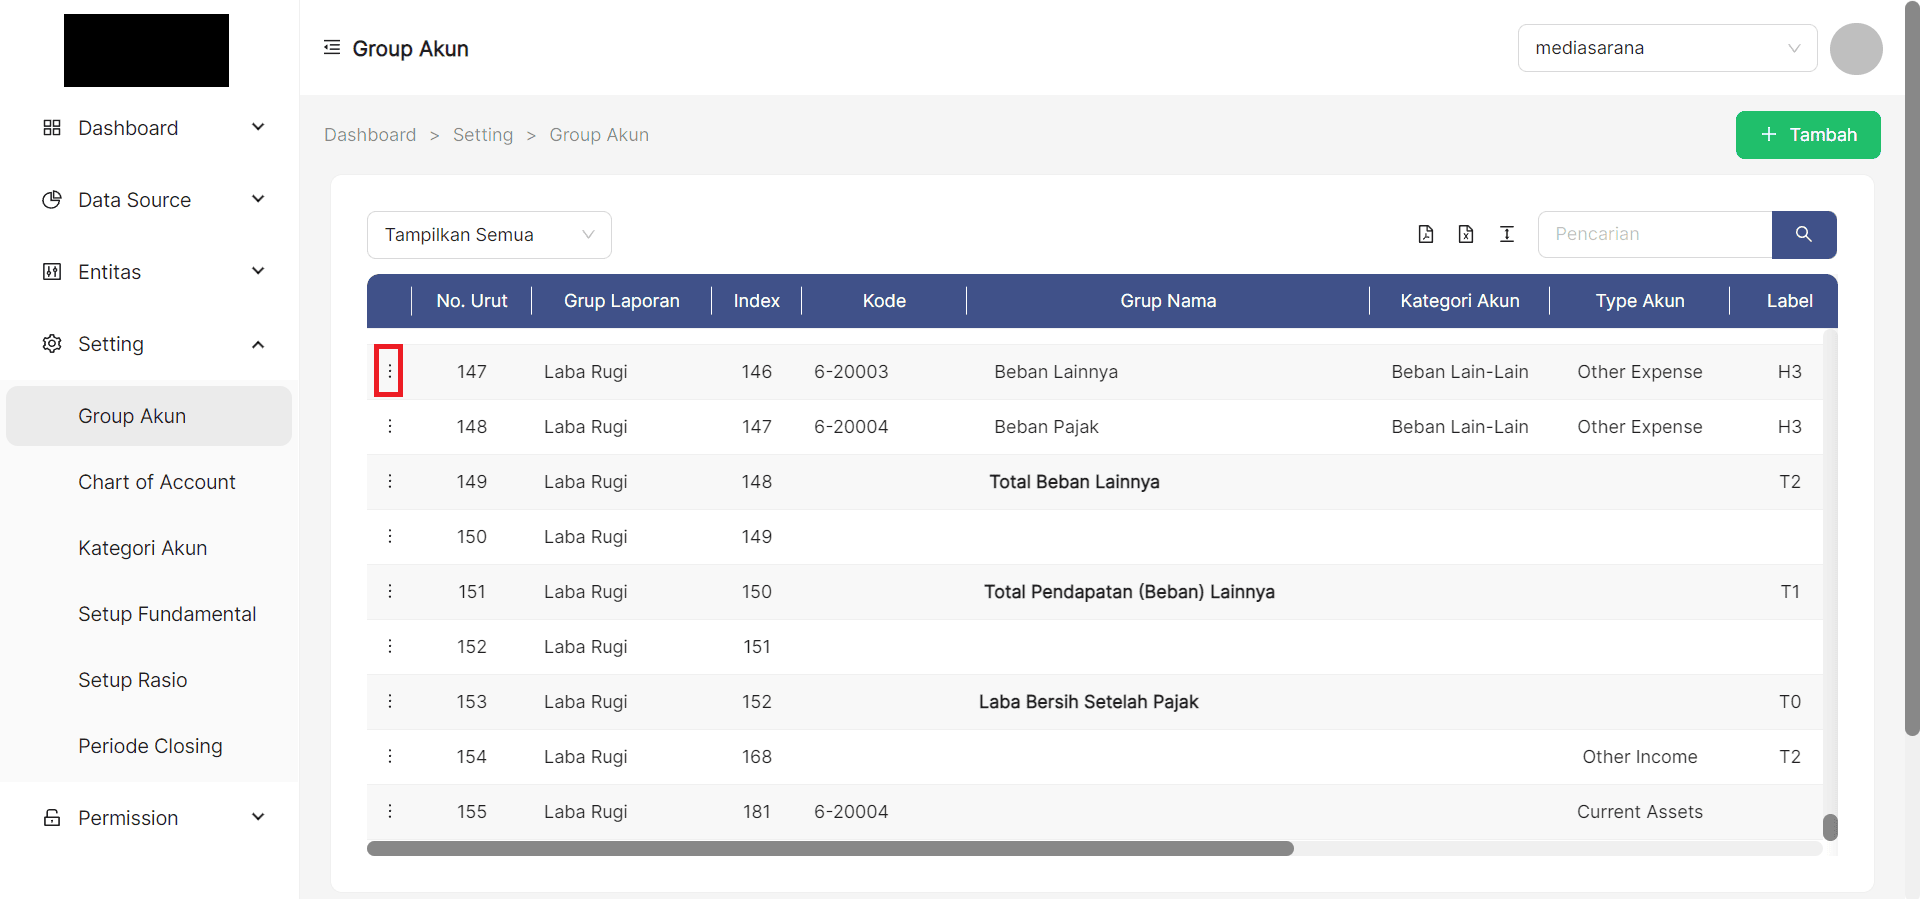The image size is (1920, 899).
Task: Toggle the sidebar collapse icon beside Group Akun
Action: pyautogui.click(x=332, y=48)
